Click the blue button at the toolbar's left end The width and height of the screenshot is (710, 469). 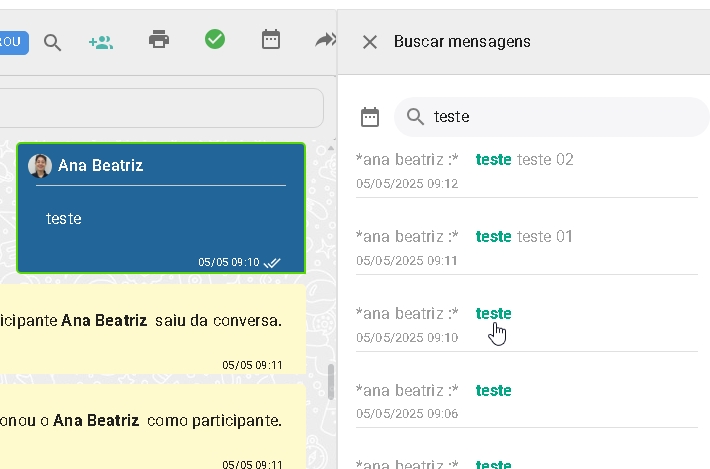tap(14, 43)
